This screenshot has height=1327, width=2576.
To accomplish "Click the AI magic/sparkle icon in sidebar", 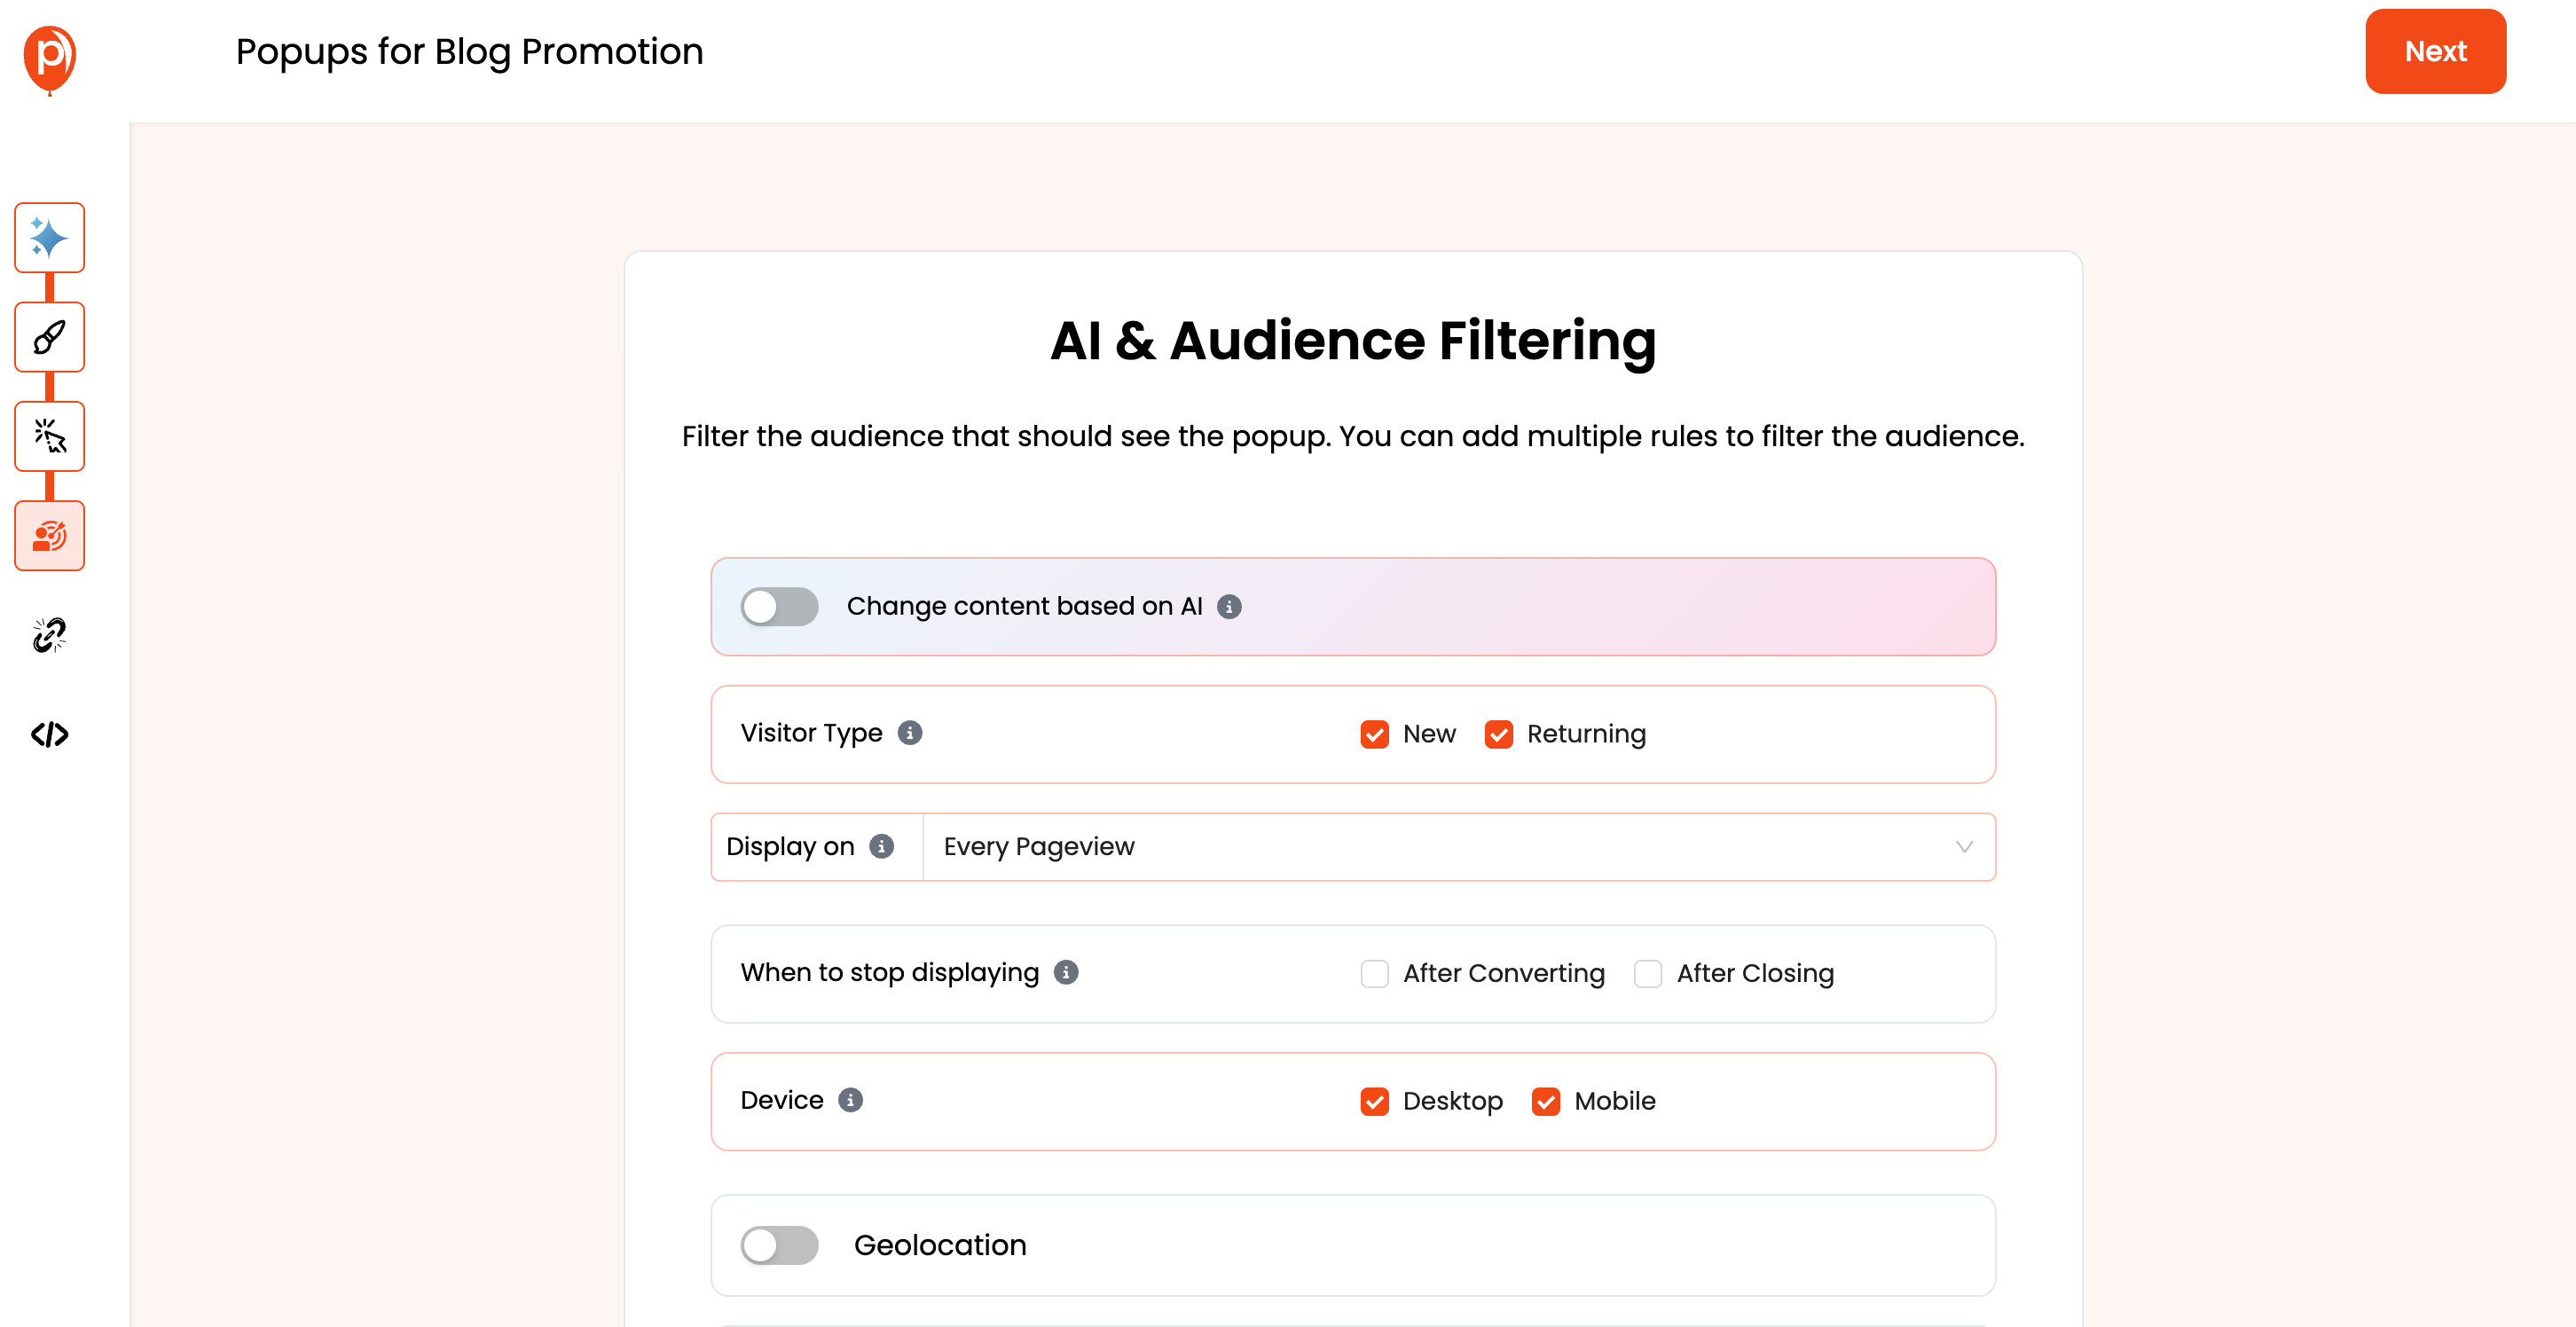I will click(x=51, y=239).
